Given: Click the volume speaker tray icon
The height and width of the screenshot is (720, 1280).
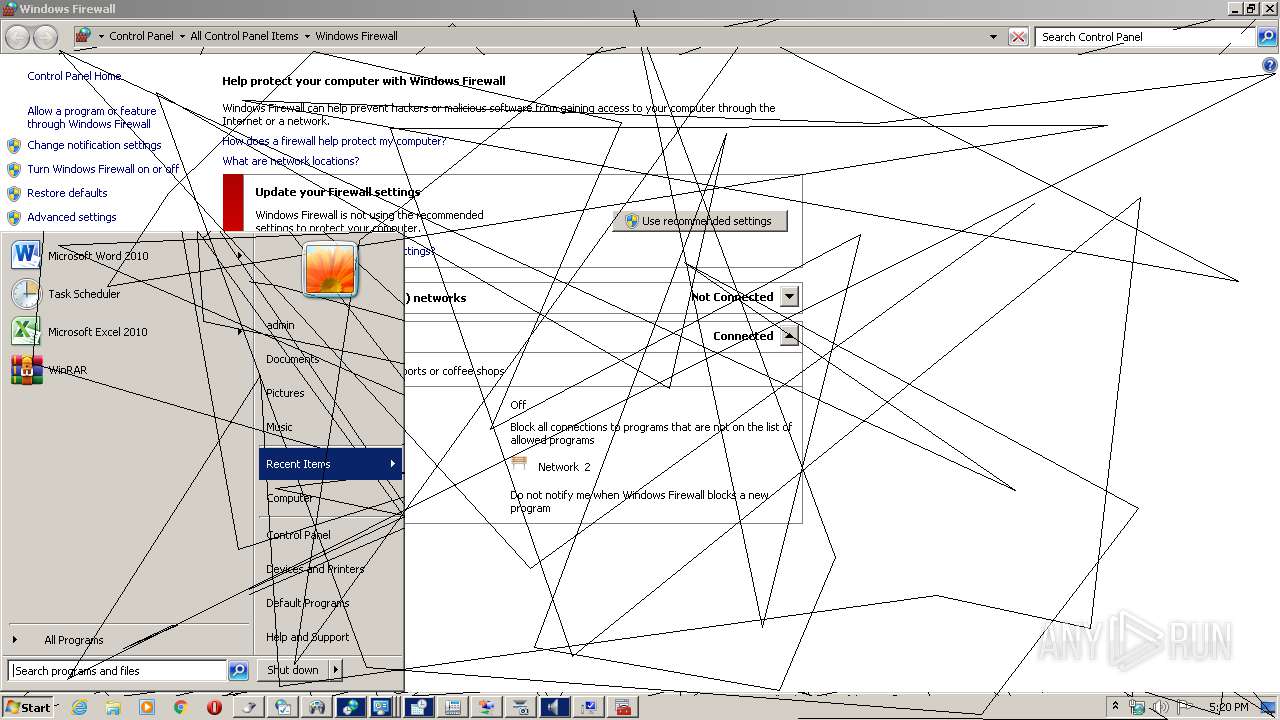Looking at the screenshot, I should tap(1160, 707).
